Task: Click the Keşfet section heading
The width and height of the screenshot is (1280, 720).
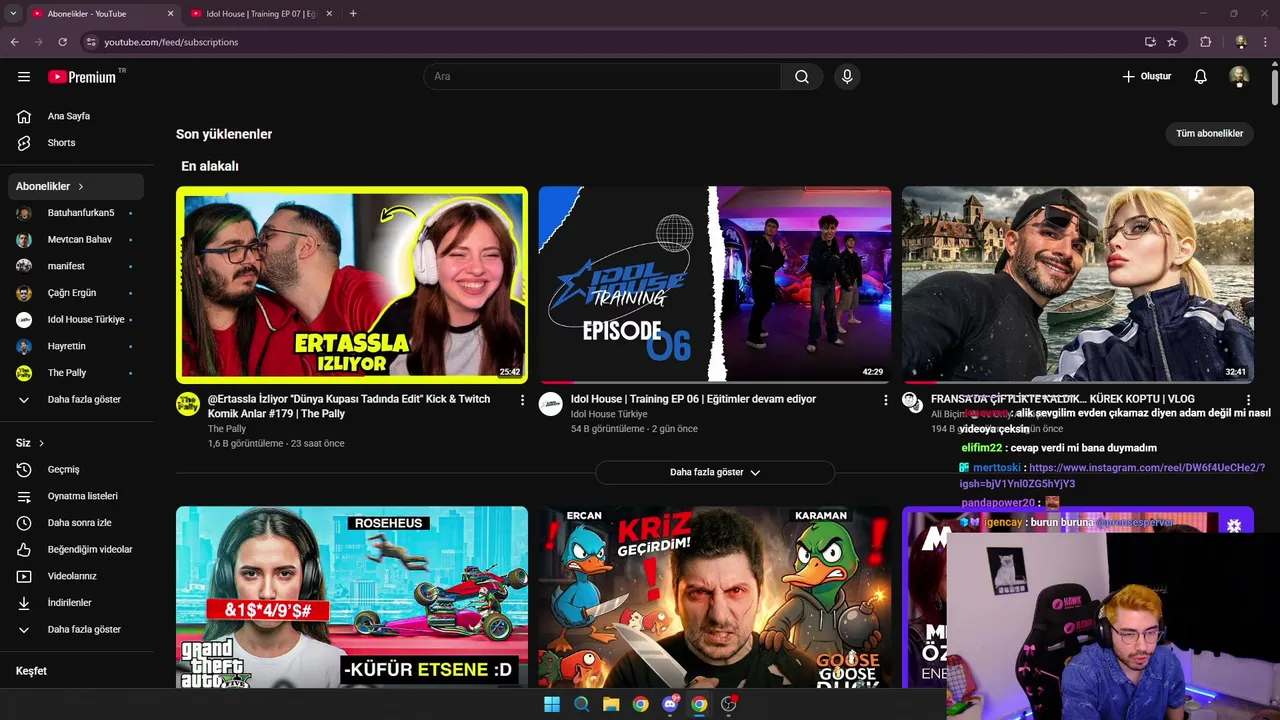Action: [x=31, y=671]
